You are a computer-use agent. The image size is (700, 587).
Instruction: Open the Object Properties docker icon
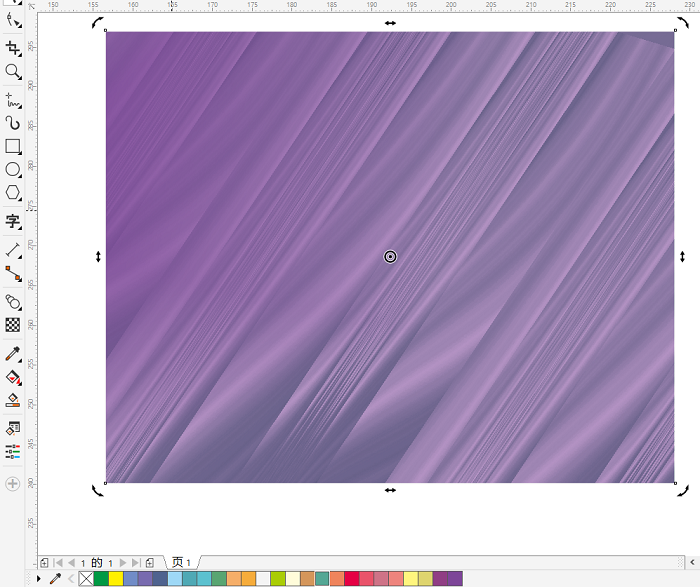(12, 429)
